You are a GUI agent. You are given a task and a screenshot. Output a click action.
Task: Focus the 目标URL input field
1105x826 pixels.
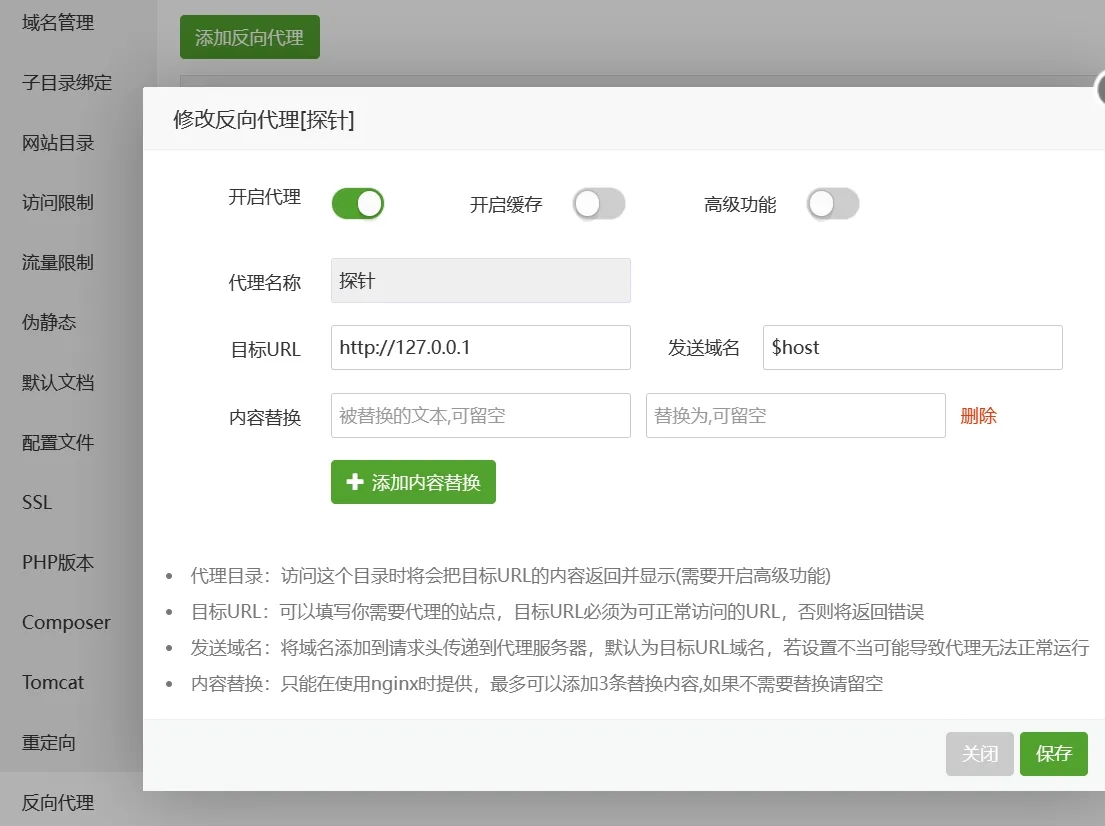[x=480, y=348]
